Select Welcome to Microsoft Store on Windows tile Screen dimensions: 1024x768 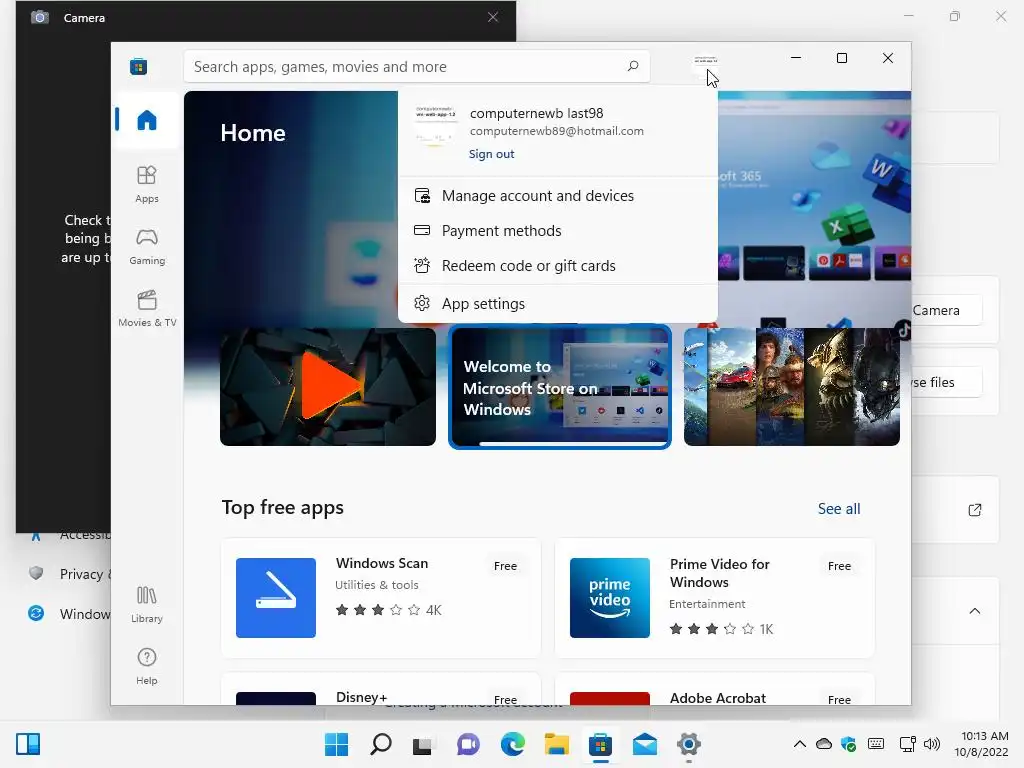[x=560, y=387]
